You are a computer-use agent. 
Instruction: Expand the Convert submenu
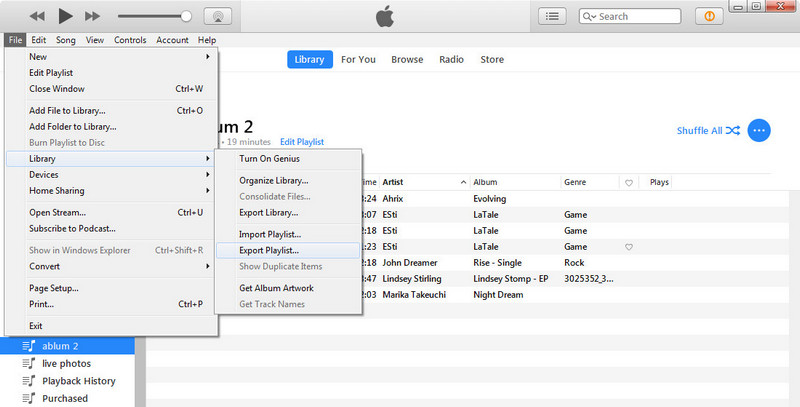[111, 266]
